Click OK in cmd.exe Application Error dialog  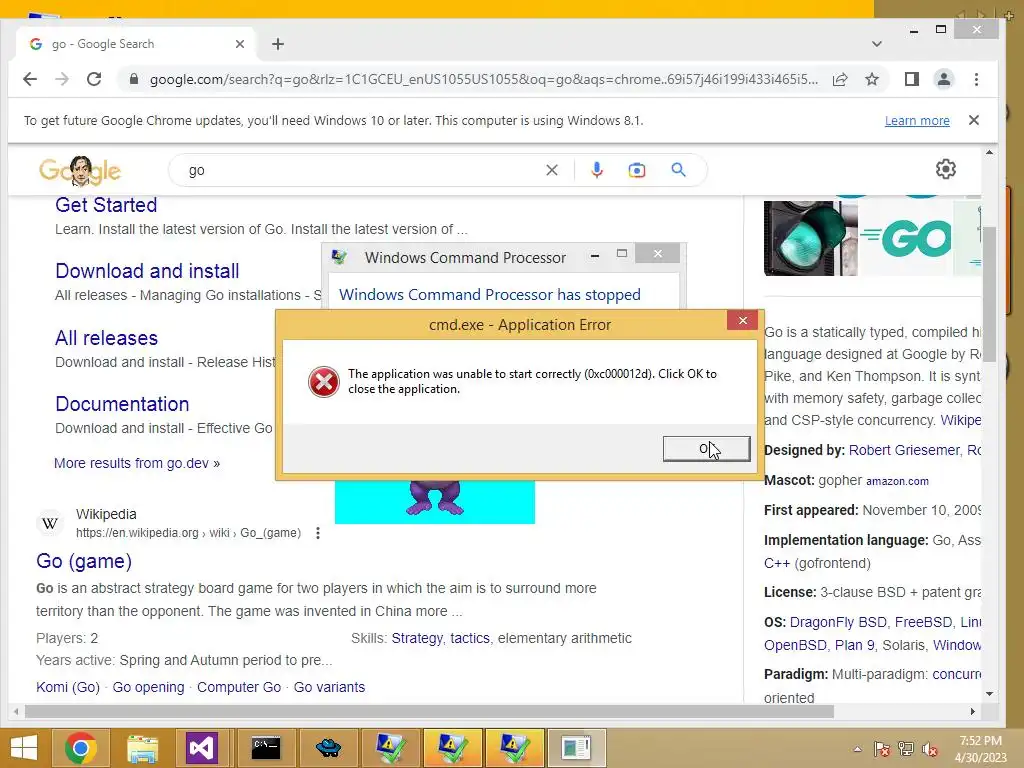pos(707,449)
